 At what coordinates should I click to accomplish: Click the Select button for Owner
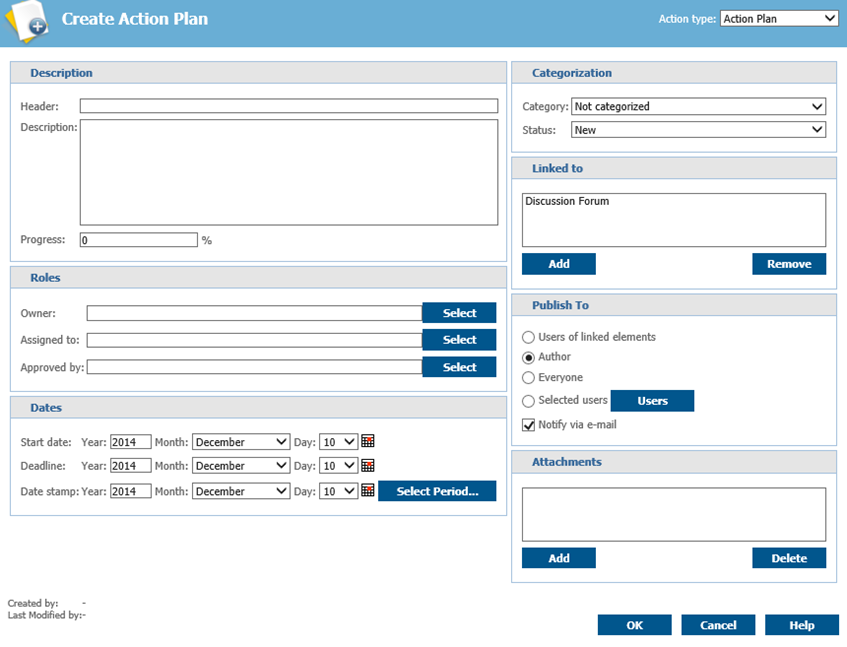click(459, 313)
